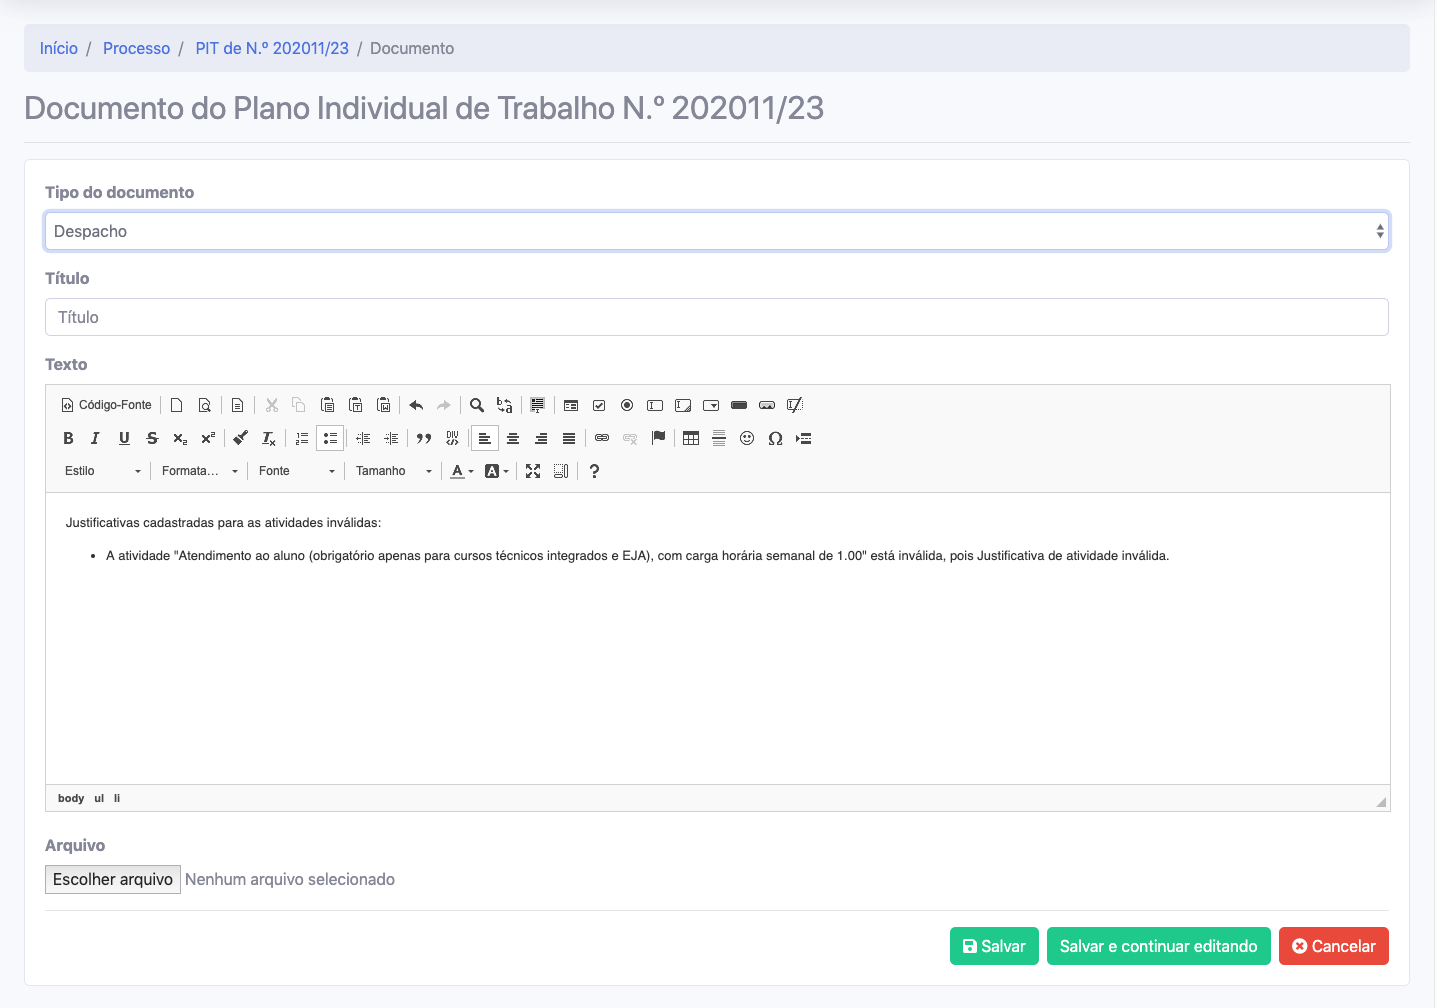Click into the Título input field
The width and height of the screenshot is (1437, 1008).
tap(716, 317)
